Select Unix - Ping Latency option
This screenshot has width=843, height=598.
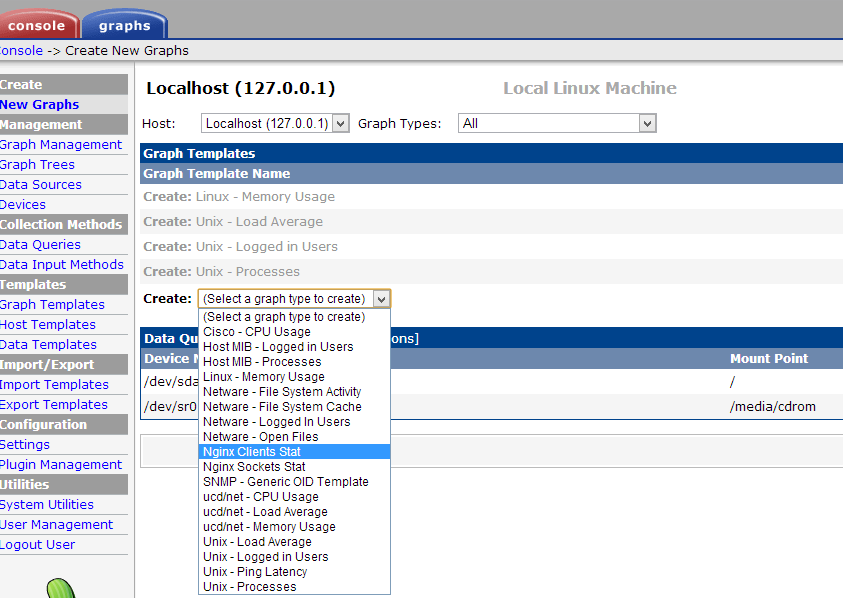(x=294, y=572)
